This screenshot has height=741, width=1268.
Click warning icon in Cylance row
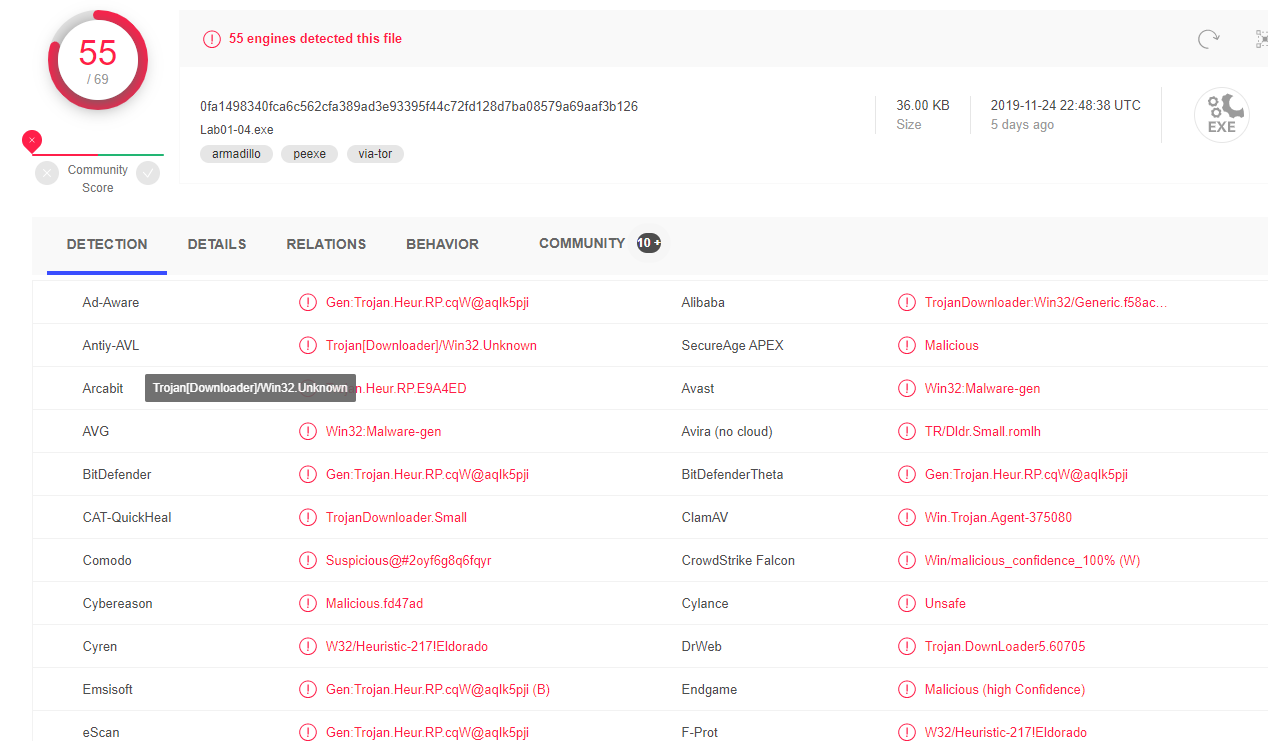(907, 603)
